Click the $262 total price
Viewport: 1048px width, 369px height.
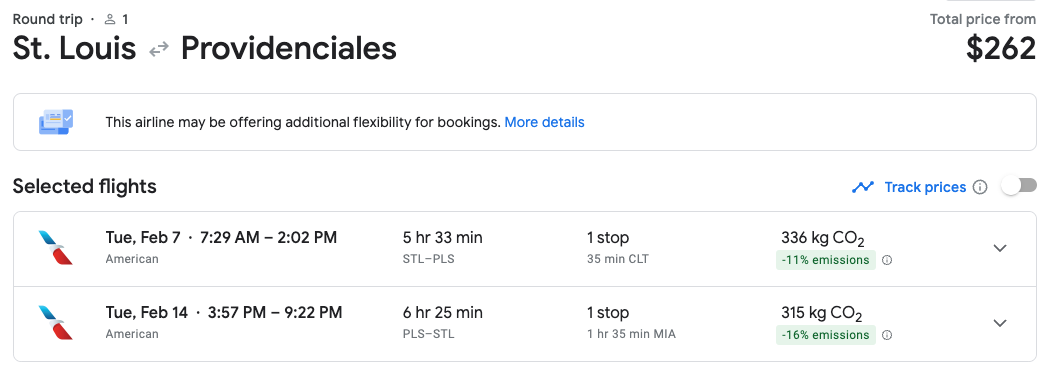pyautogui.click(x=1001, y=49)
